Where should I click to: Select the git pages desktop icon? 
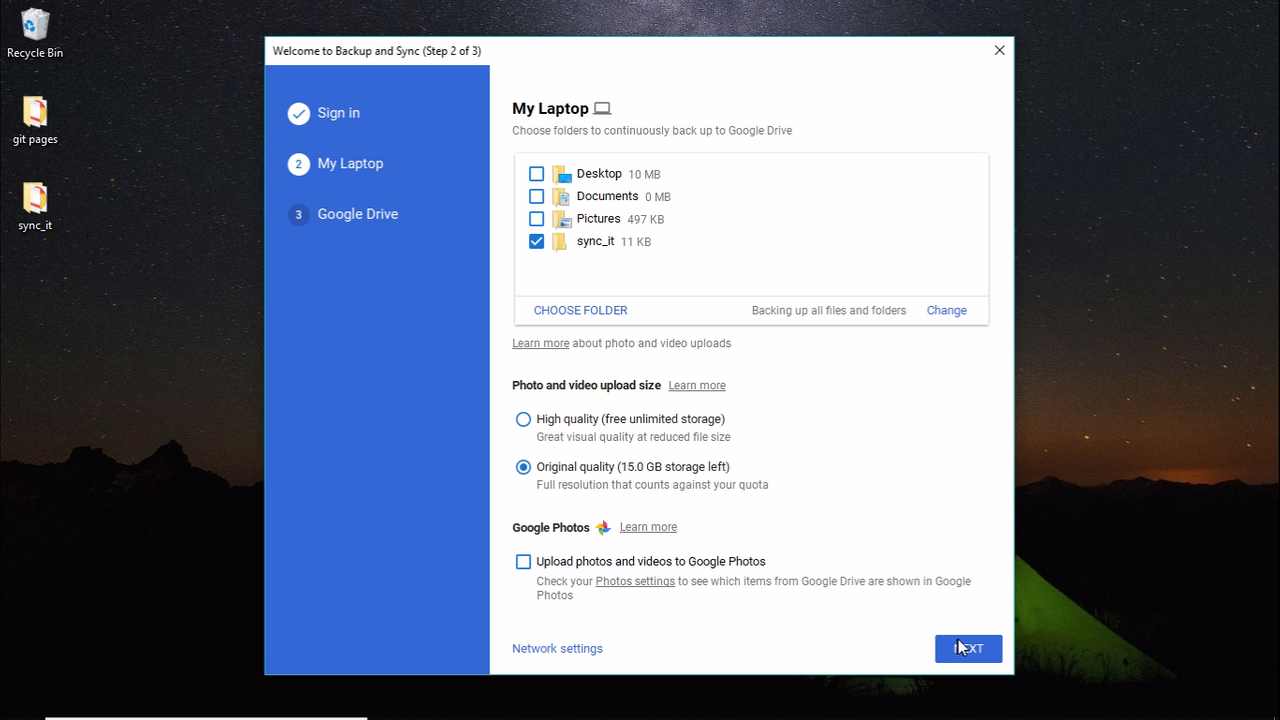coord(35,121)
